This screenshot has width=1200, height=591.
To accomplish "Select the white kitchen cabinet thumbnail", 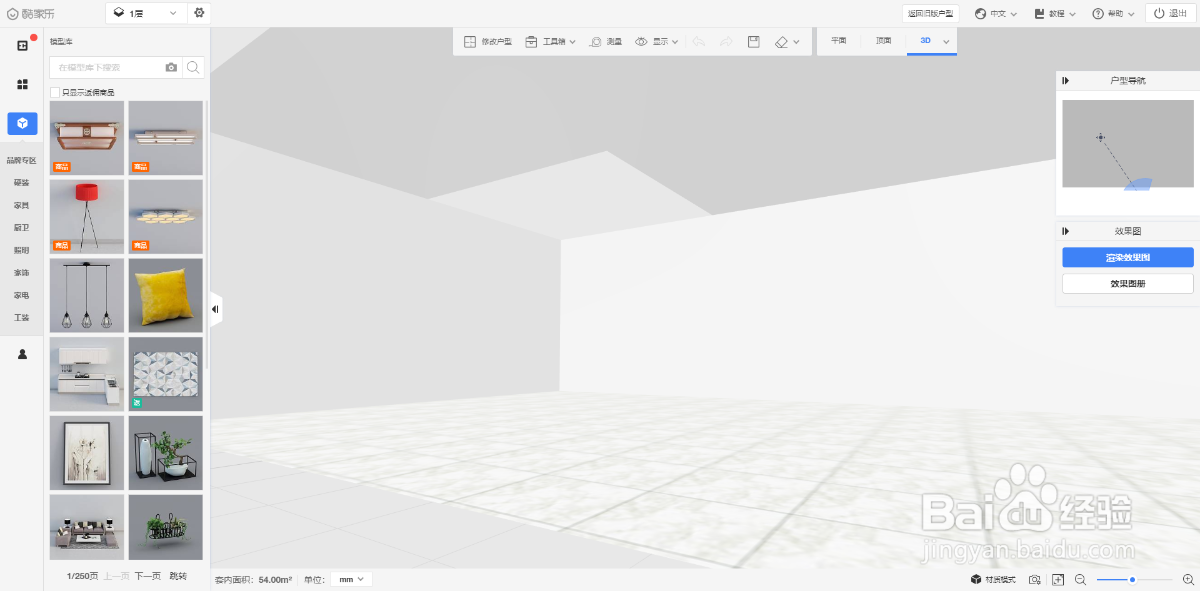I will [x=87, y=374].
